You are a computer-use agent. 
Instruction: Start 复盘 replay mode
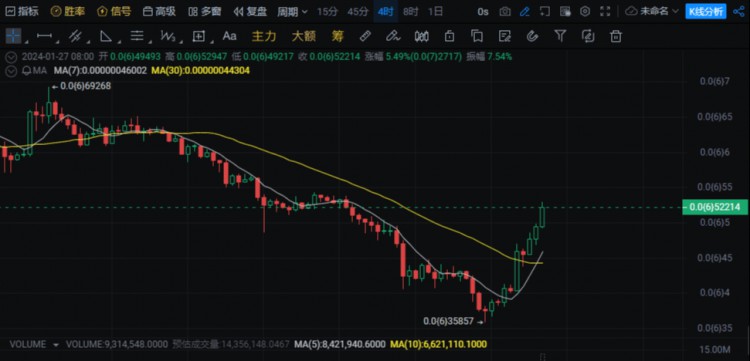coord(250,11)
